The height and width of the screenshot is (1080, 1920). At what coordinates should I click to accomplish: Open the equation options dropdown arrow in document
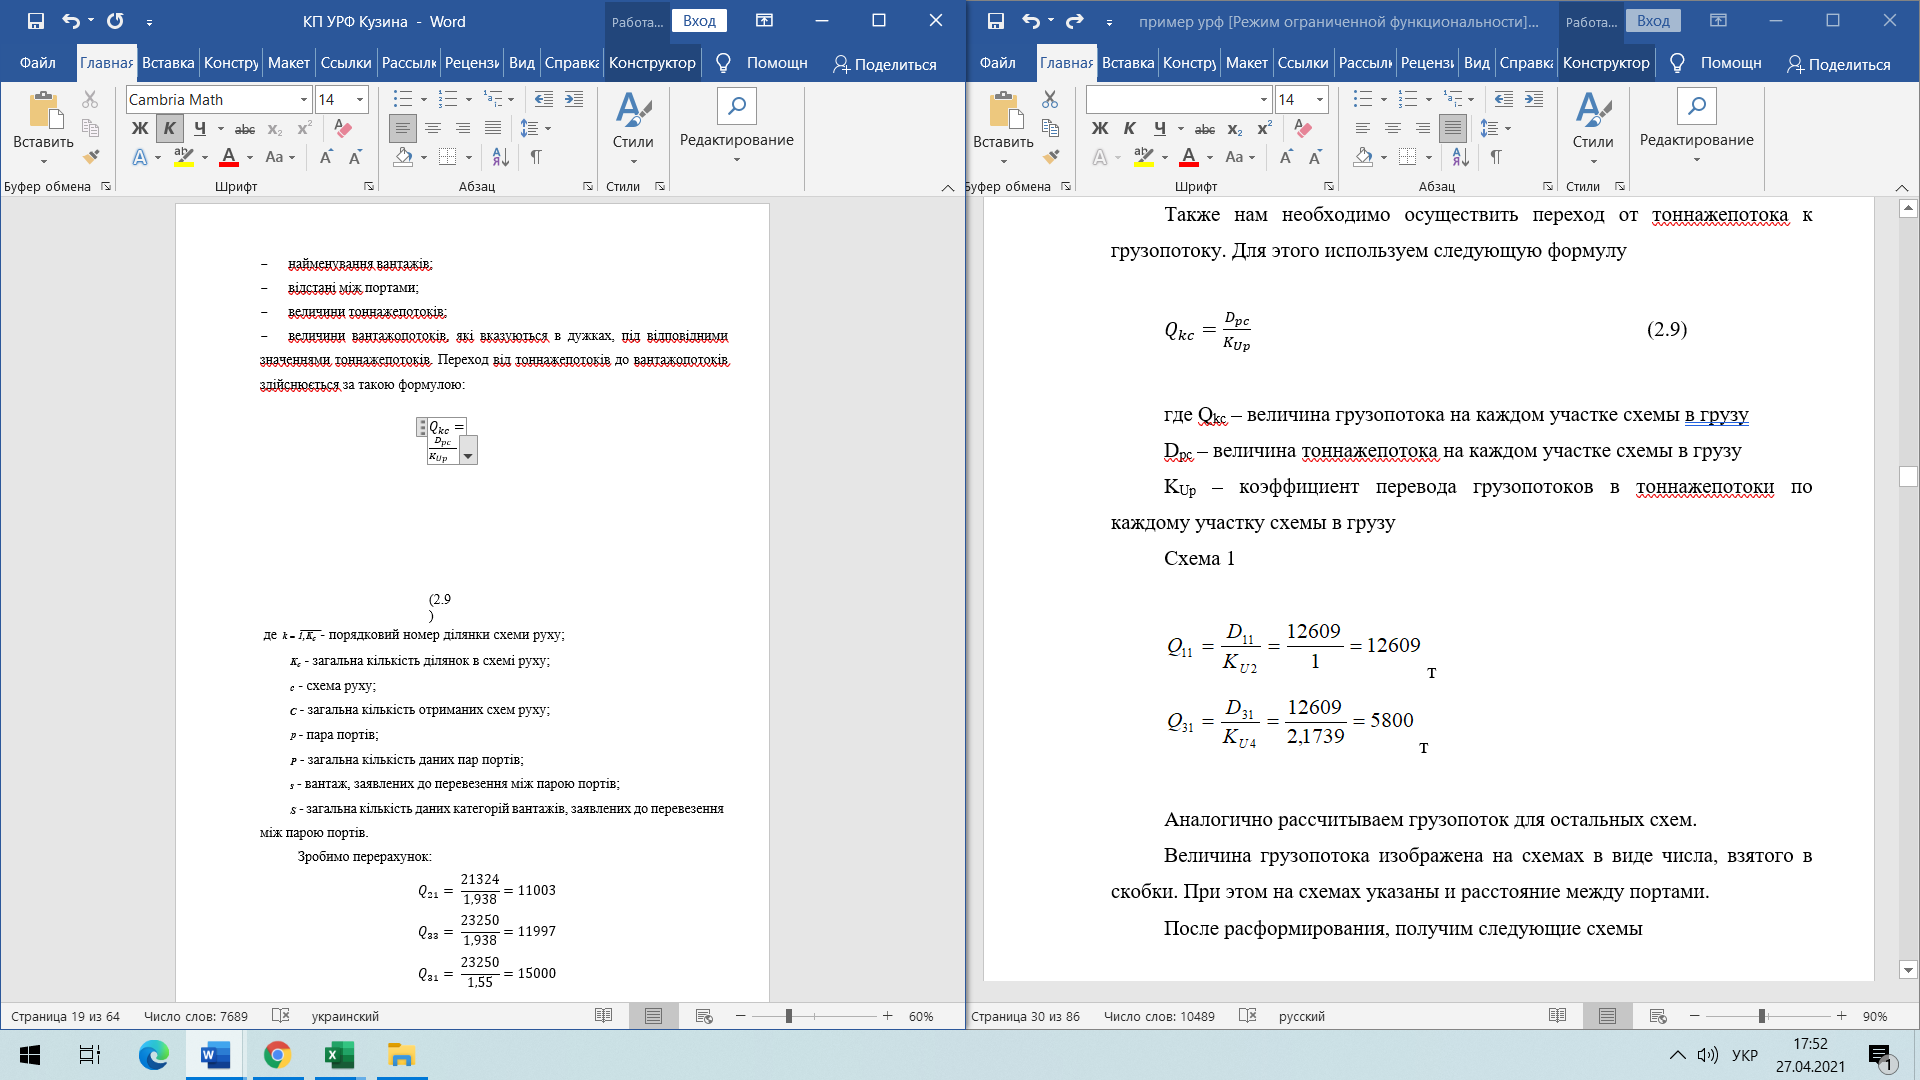pos(467,451)
